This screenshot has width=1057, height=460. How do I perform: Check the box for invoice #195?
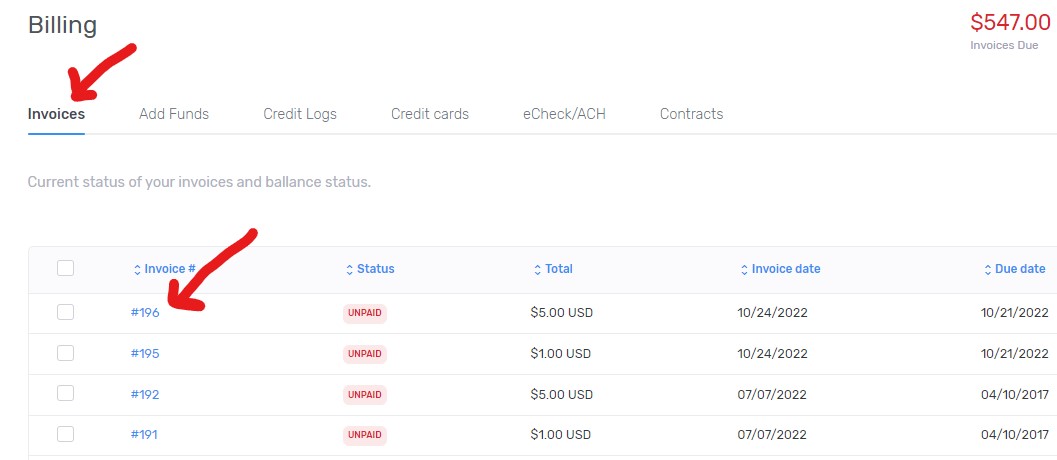65,353
